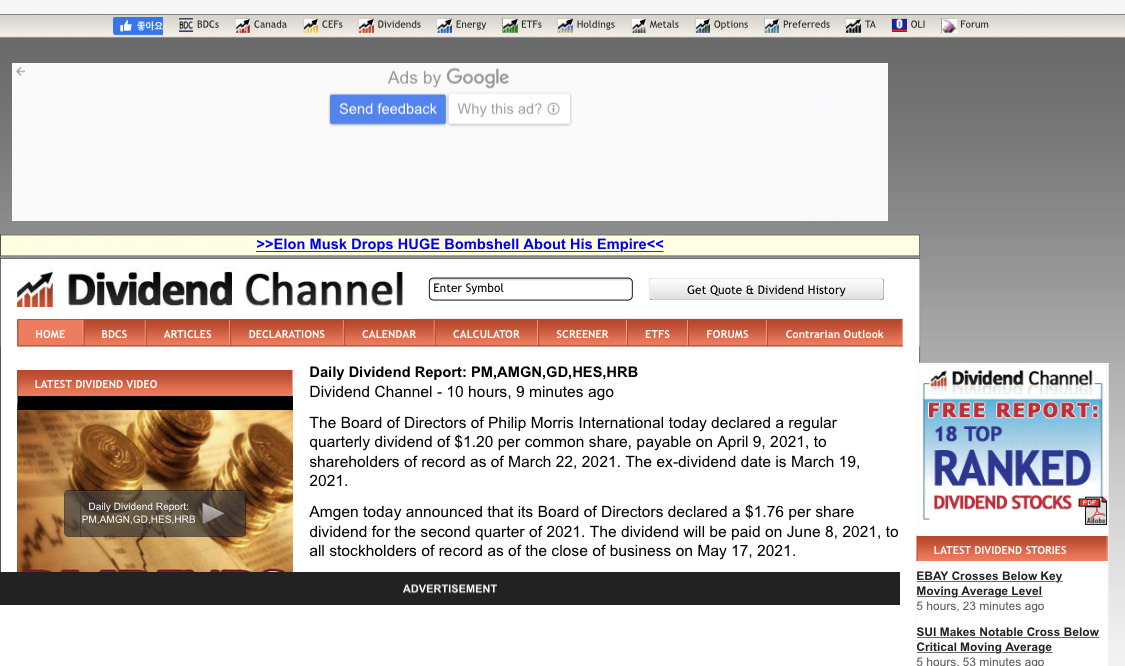The image size is (1125, 666).
Task: Open the CALCULATOR tab
Action: tap(486, 334)
